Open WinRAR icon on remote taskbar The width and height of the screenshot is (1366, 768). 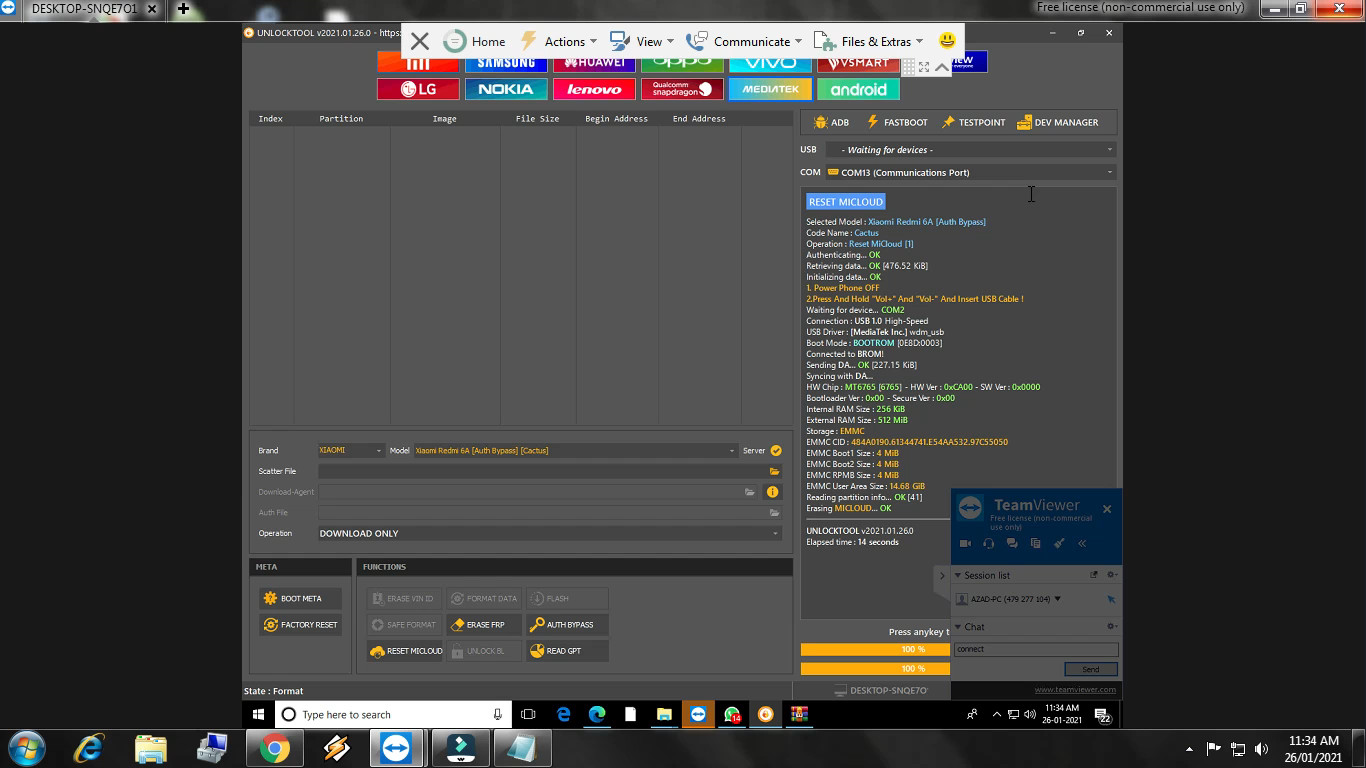tap(799, 714)
